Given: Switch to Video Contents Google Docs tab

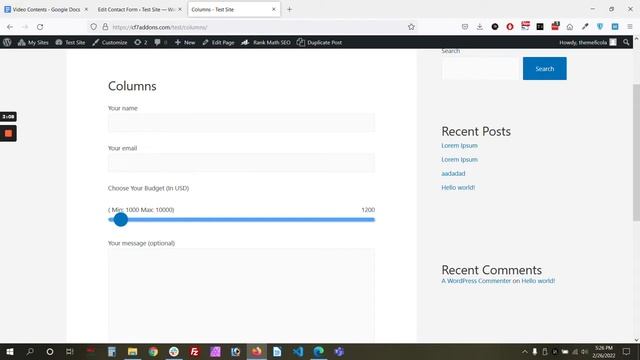Looking at the screenshot, I should tap(45, 9).
